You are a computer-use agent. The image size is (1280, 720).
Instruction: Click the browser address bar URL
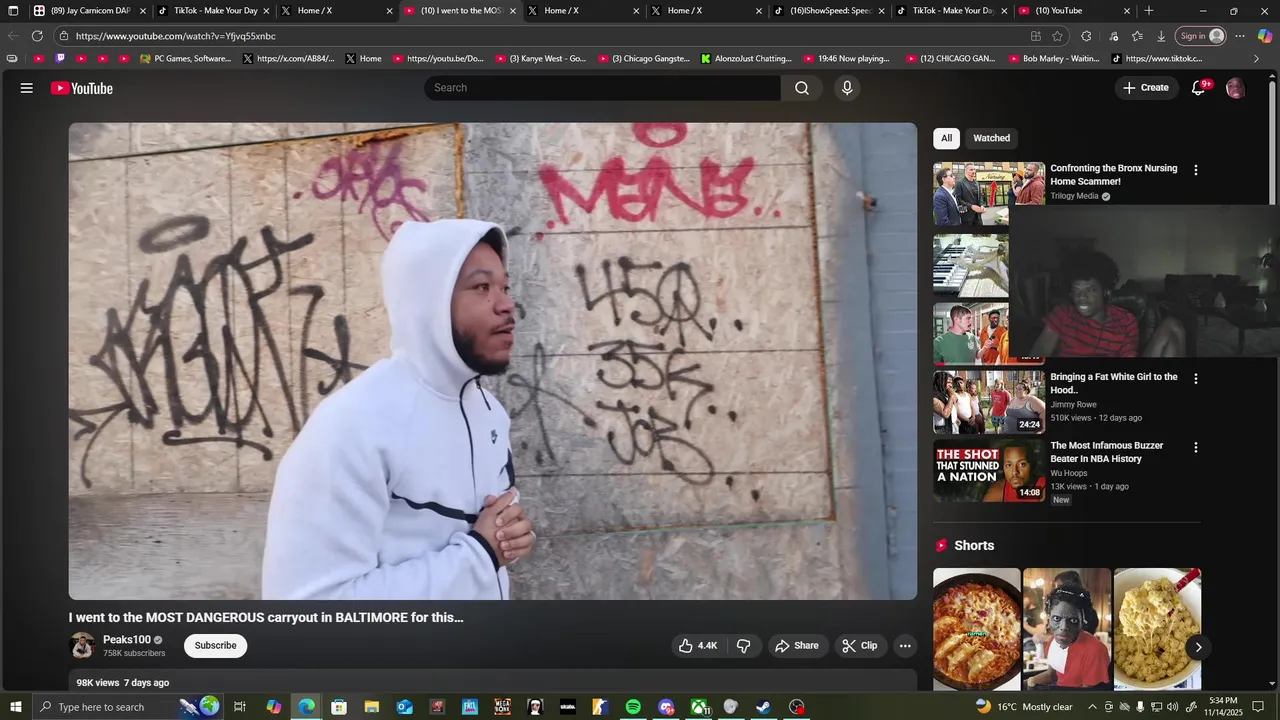(176, 36)
